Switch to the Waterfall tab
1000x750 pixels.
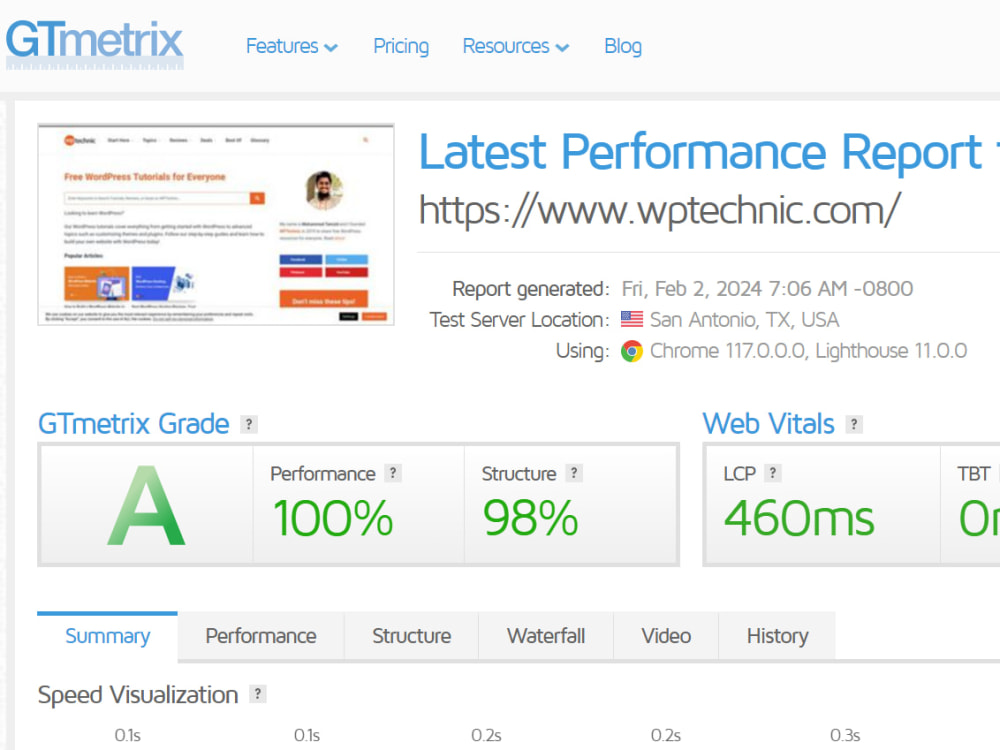(x=546, y=635)
